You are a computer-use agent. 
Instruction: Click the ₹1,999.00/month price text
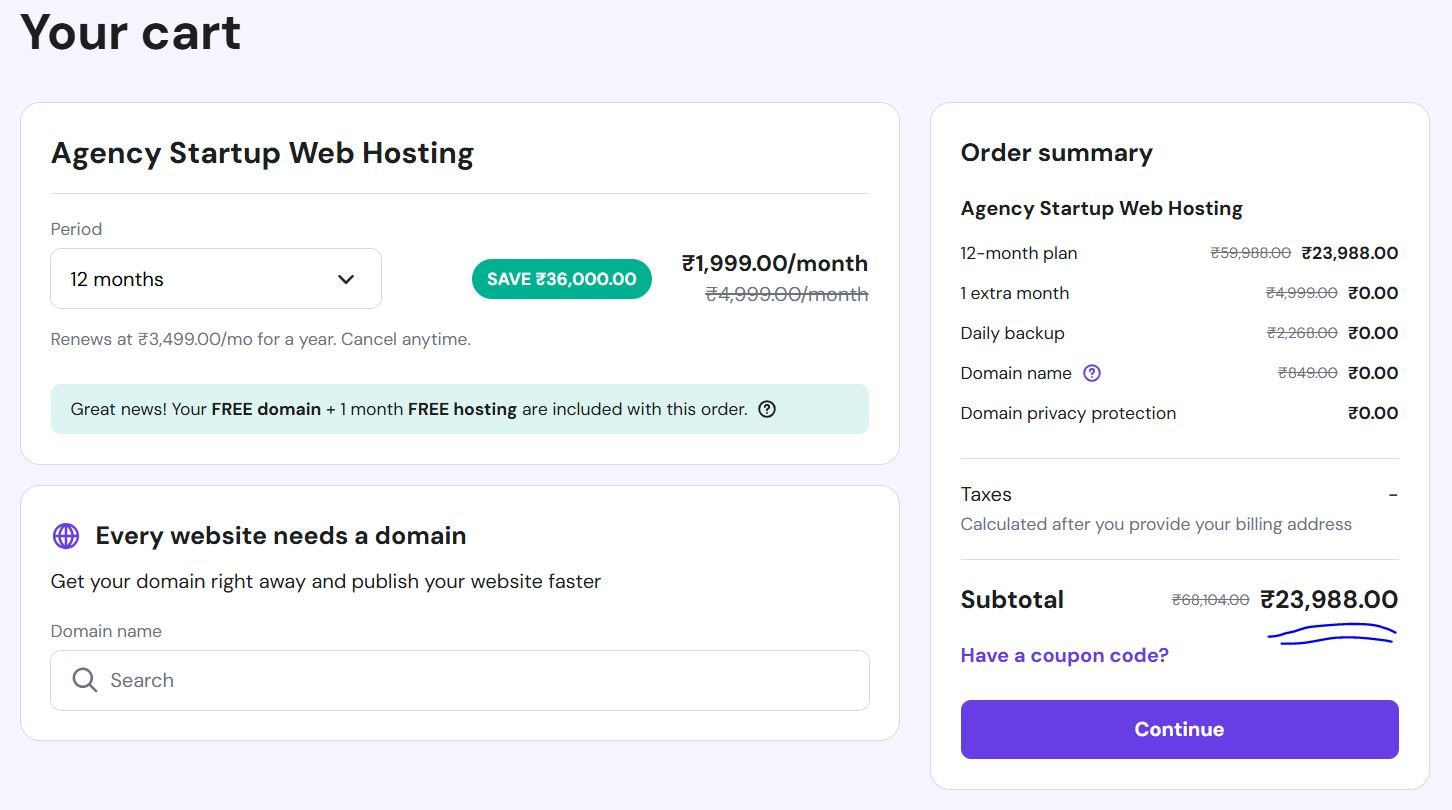[774, 264]
